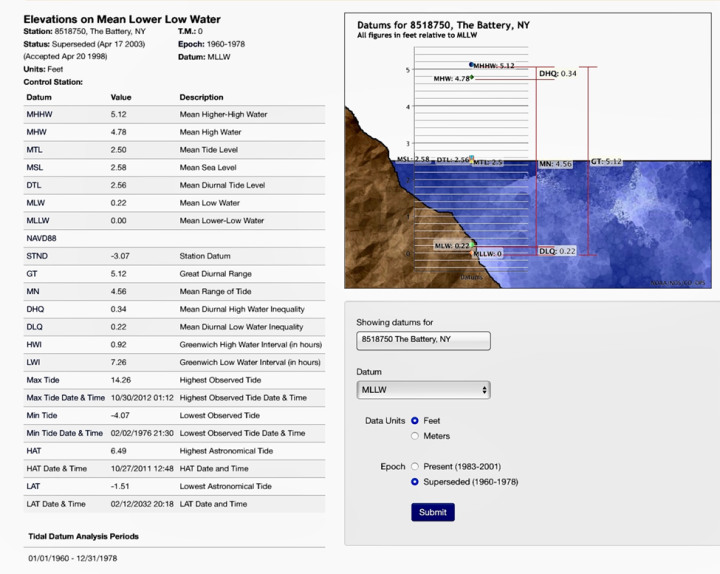Image resolution: width=720 pixels, height=574 pixels.
Task: Click the MHHW 5.12 marker on the chart
Action: pos(492,65)
